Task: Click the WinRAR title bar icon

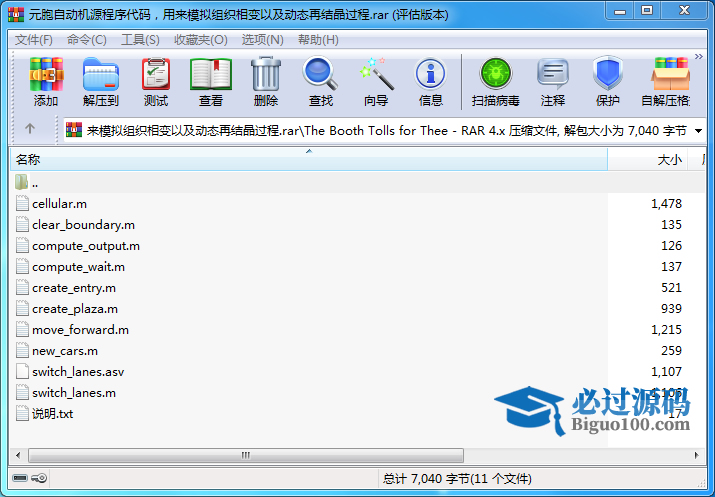Action: click(16, 14)
